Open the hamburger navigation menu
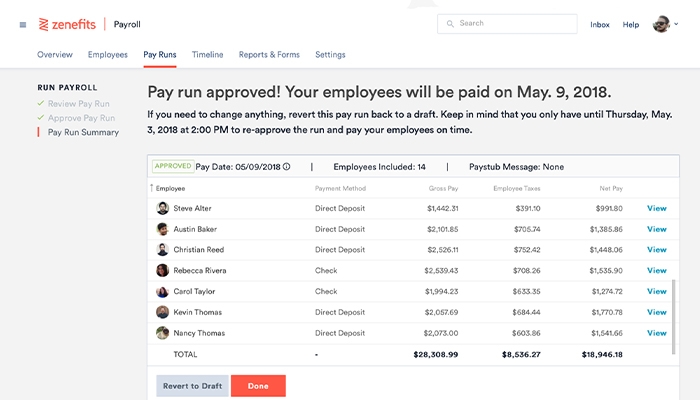Screen dimensions: 700x400 point(23,25)
